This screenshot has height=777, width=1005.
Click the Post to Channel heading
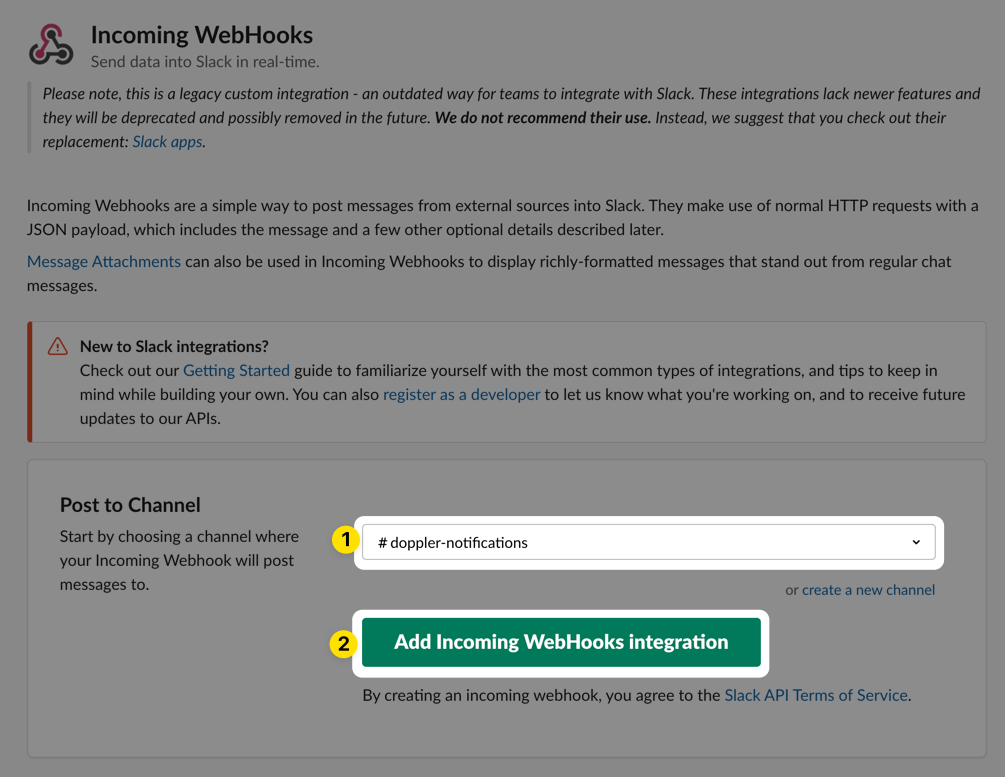tap(130, 505)
